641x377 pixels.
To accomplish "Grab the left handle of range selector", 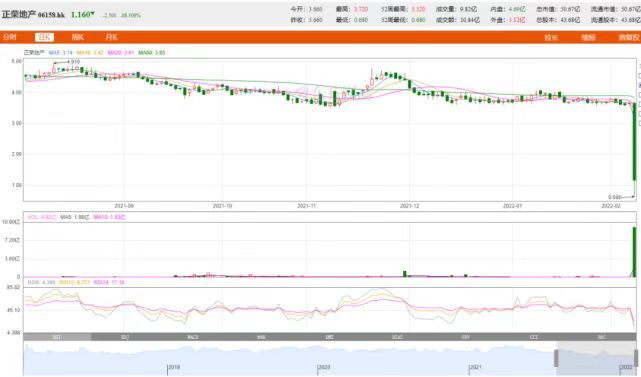I will tap(556, 358).
